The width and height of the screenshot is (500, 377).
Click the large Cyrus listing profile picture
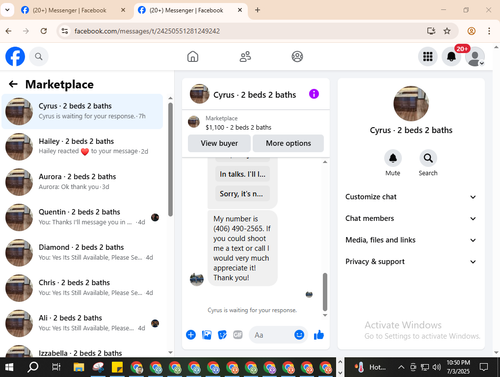click(x=411, y=104)
